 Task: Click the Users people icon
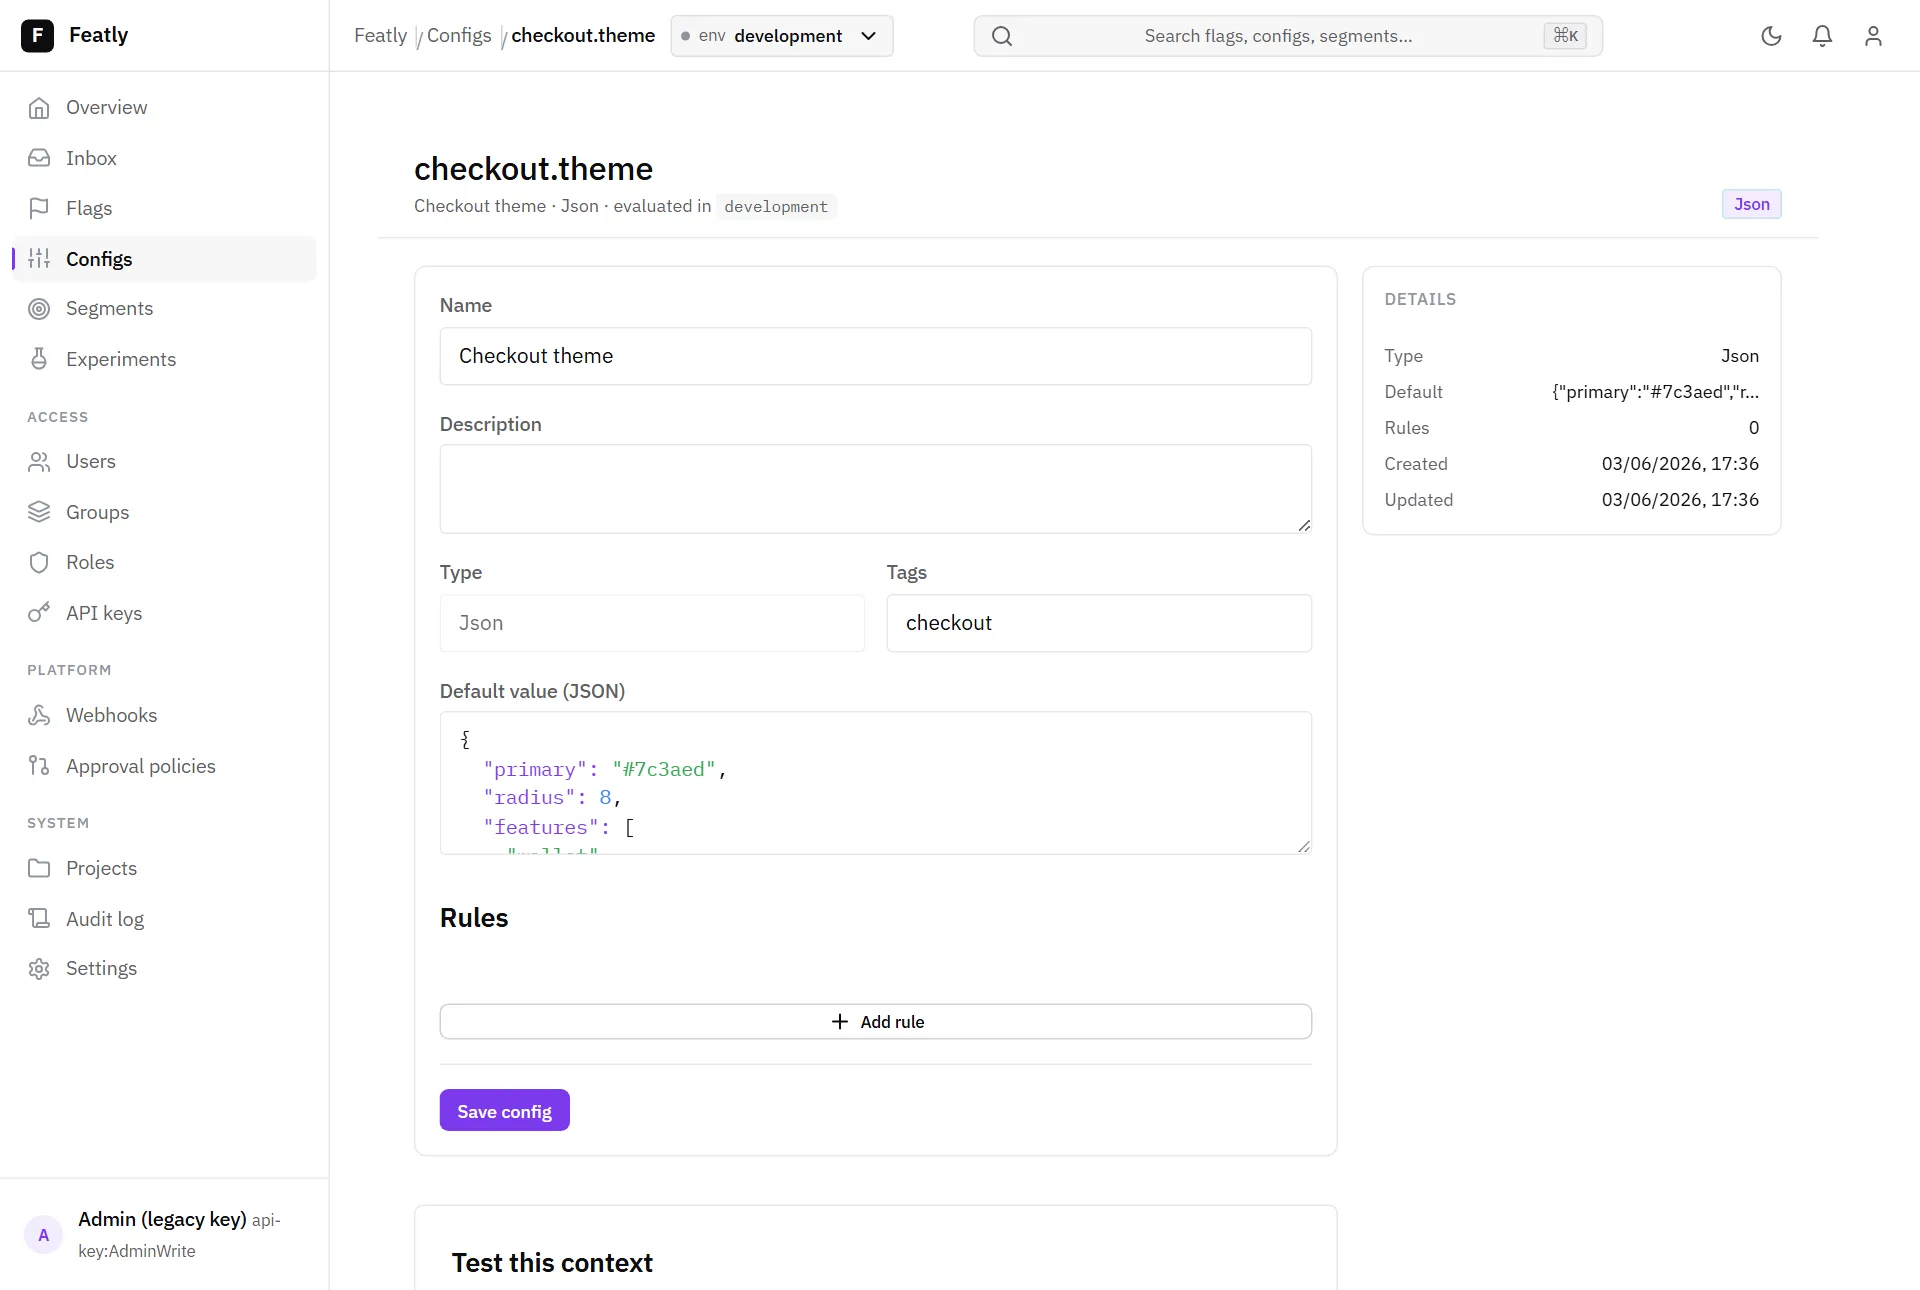click(39, 462)
